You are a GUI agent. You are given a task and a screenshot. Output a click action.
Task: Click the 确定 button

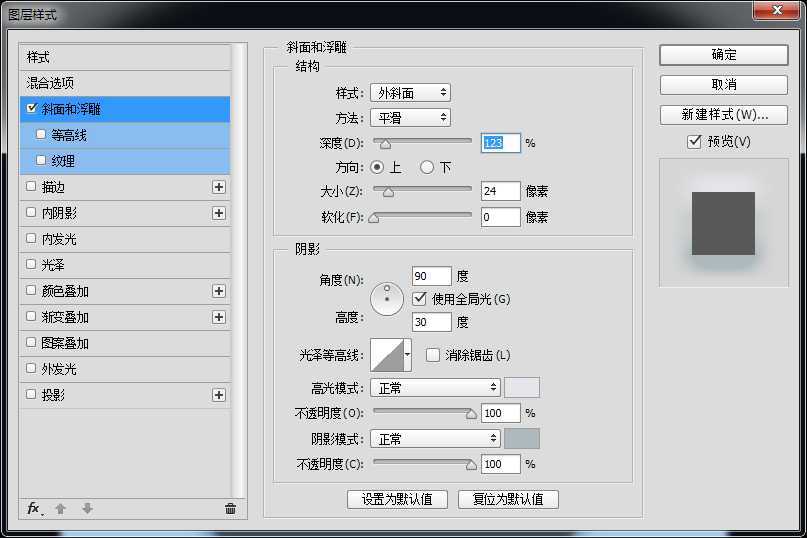point(723,55)
